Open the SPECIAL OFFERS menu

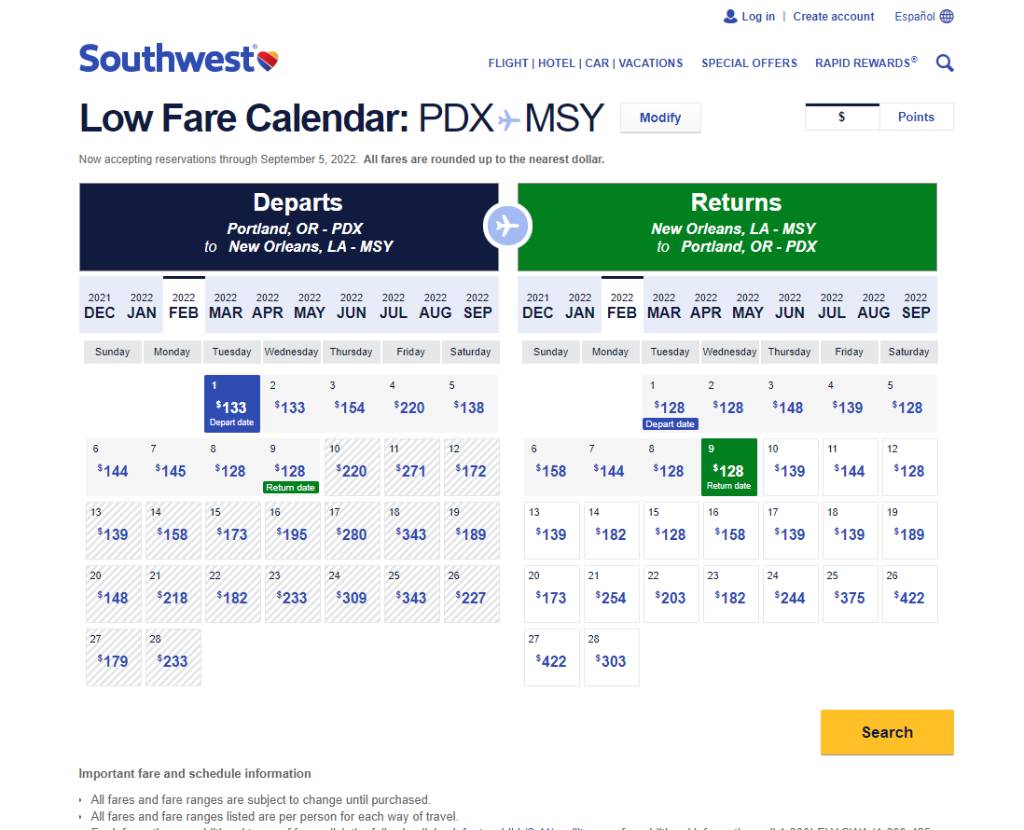point(749,63)
